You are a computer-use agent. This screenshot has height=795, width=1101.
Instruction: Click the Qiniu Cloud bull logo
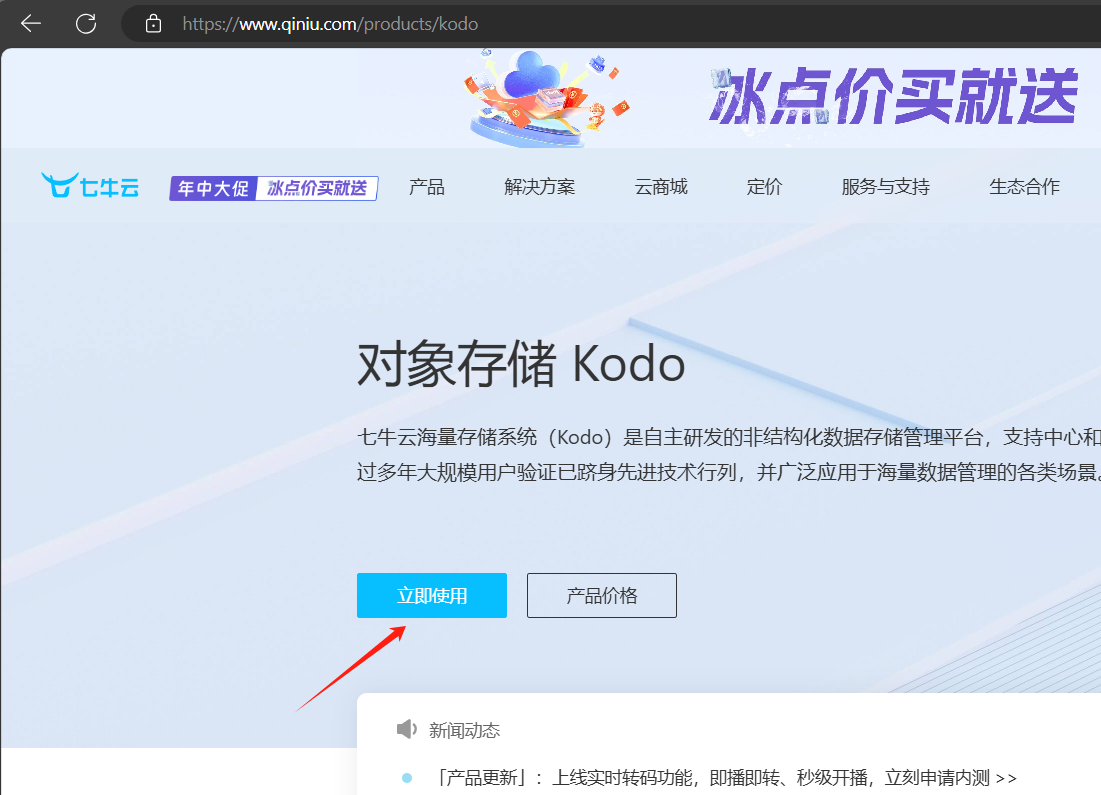pyautogui.click(x=90, y=187)
